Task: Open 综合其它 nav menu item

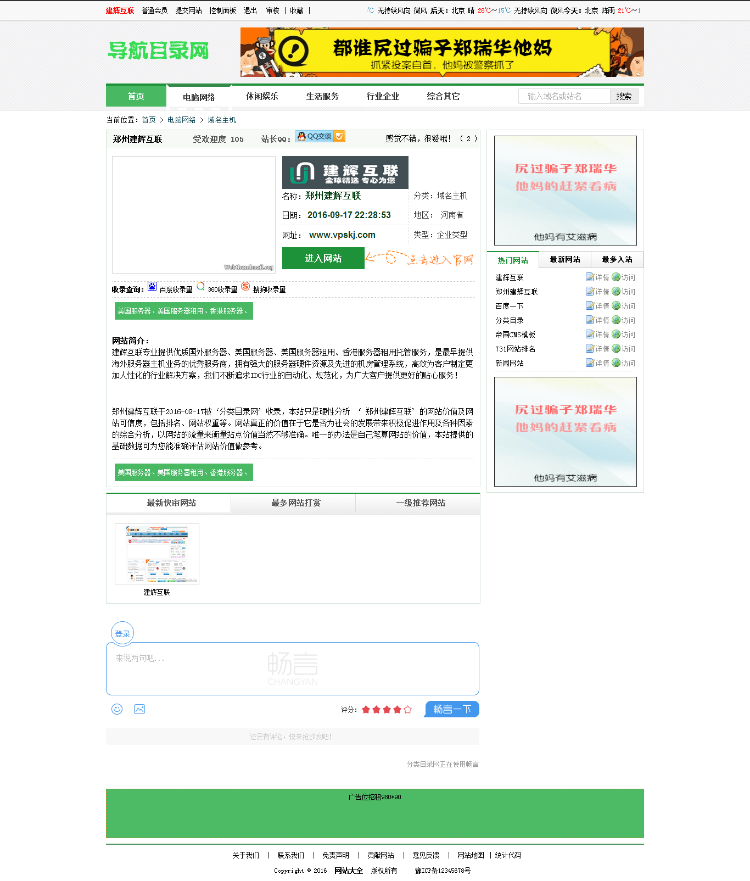Action: [x=443, y=96]
